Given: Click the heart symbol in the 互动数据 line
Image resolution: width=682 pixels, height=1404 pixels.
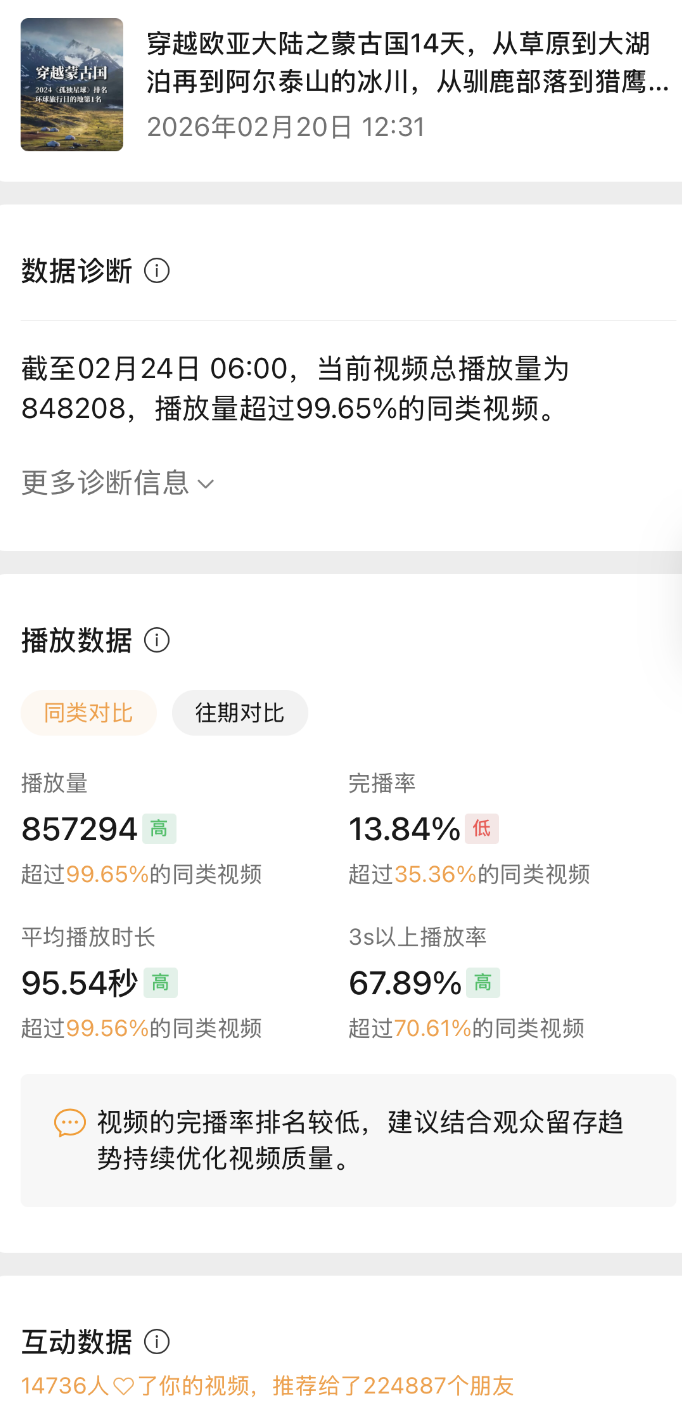Looking at the screenshot, I should 125,1387.
